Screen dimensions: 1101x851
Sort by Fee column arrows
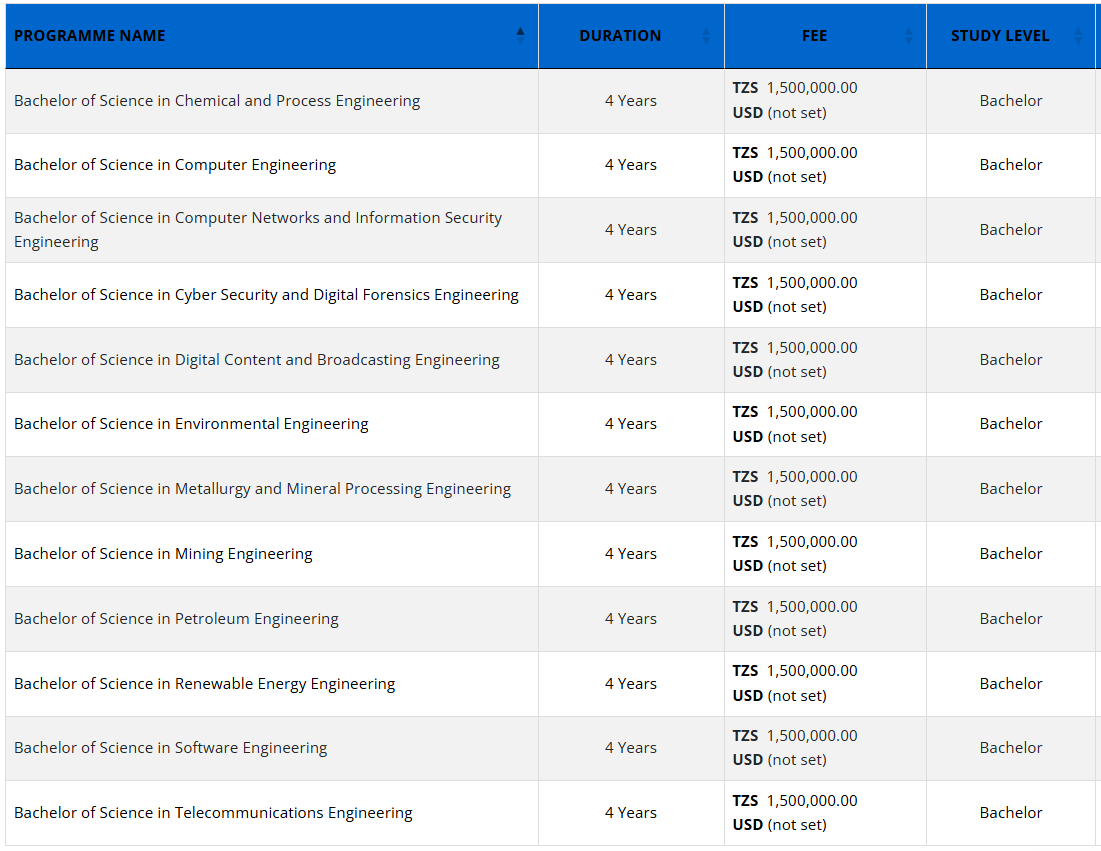(x=909, y=35)
